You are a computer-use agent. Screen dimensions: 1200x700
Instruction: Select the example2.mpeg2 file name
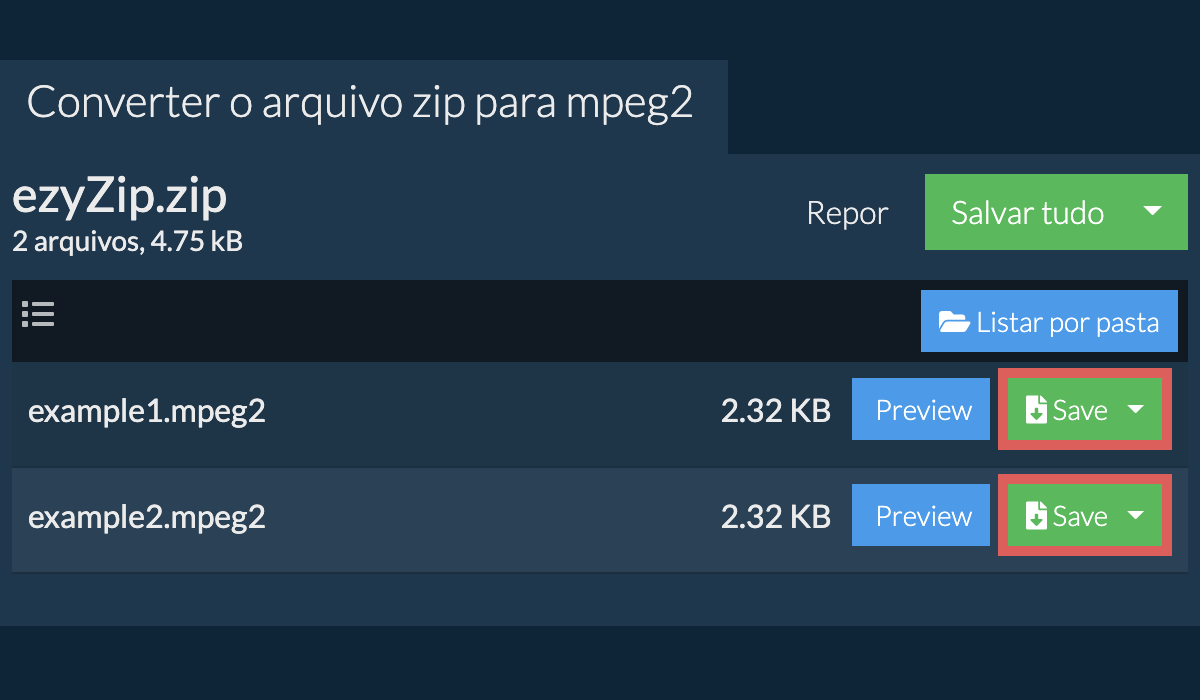pos(147,516)
